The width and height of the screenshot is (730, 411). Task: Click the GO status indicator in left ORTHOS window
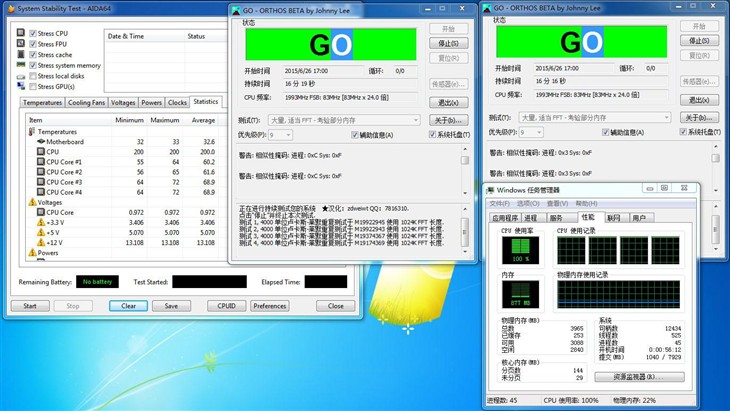331,44
